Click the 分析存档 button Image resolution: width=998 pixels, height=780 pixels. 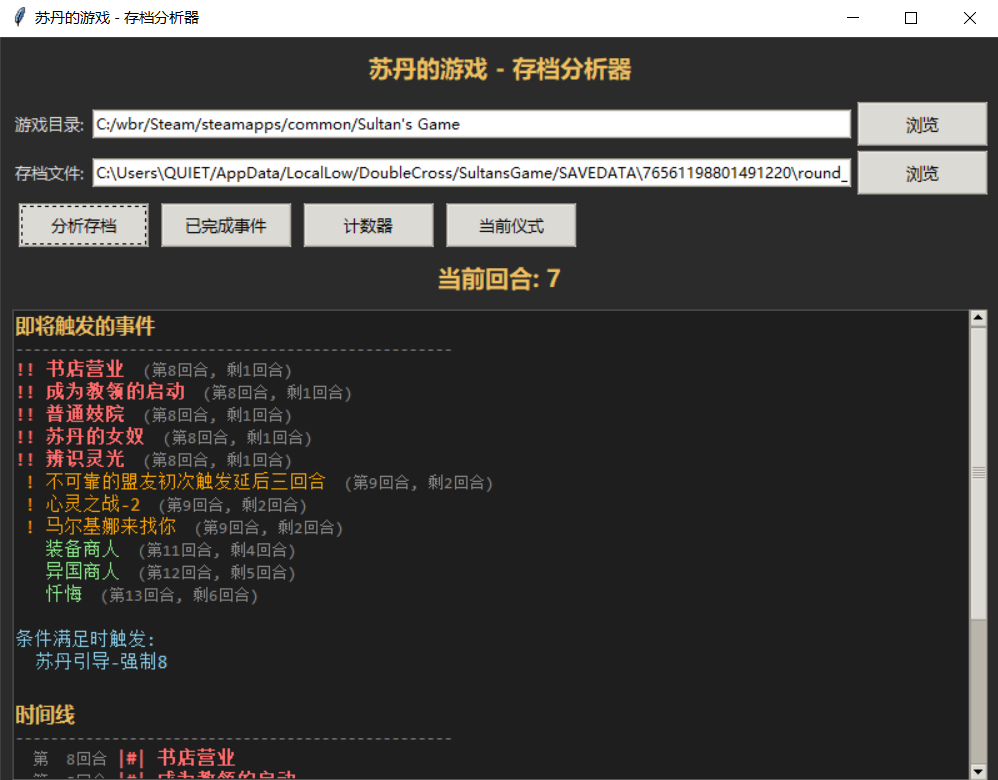[83, 225]
